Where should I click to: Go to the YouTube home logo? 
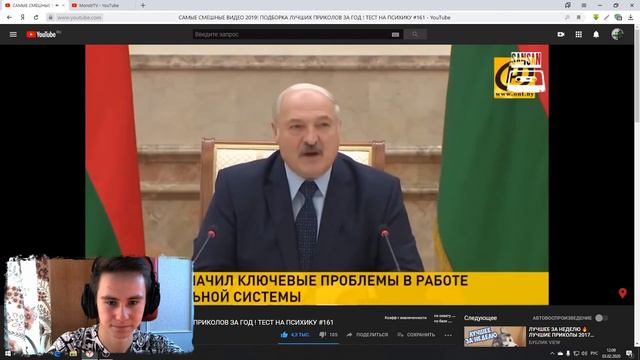point(41,35)
